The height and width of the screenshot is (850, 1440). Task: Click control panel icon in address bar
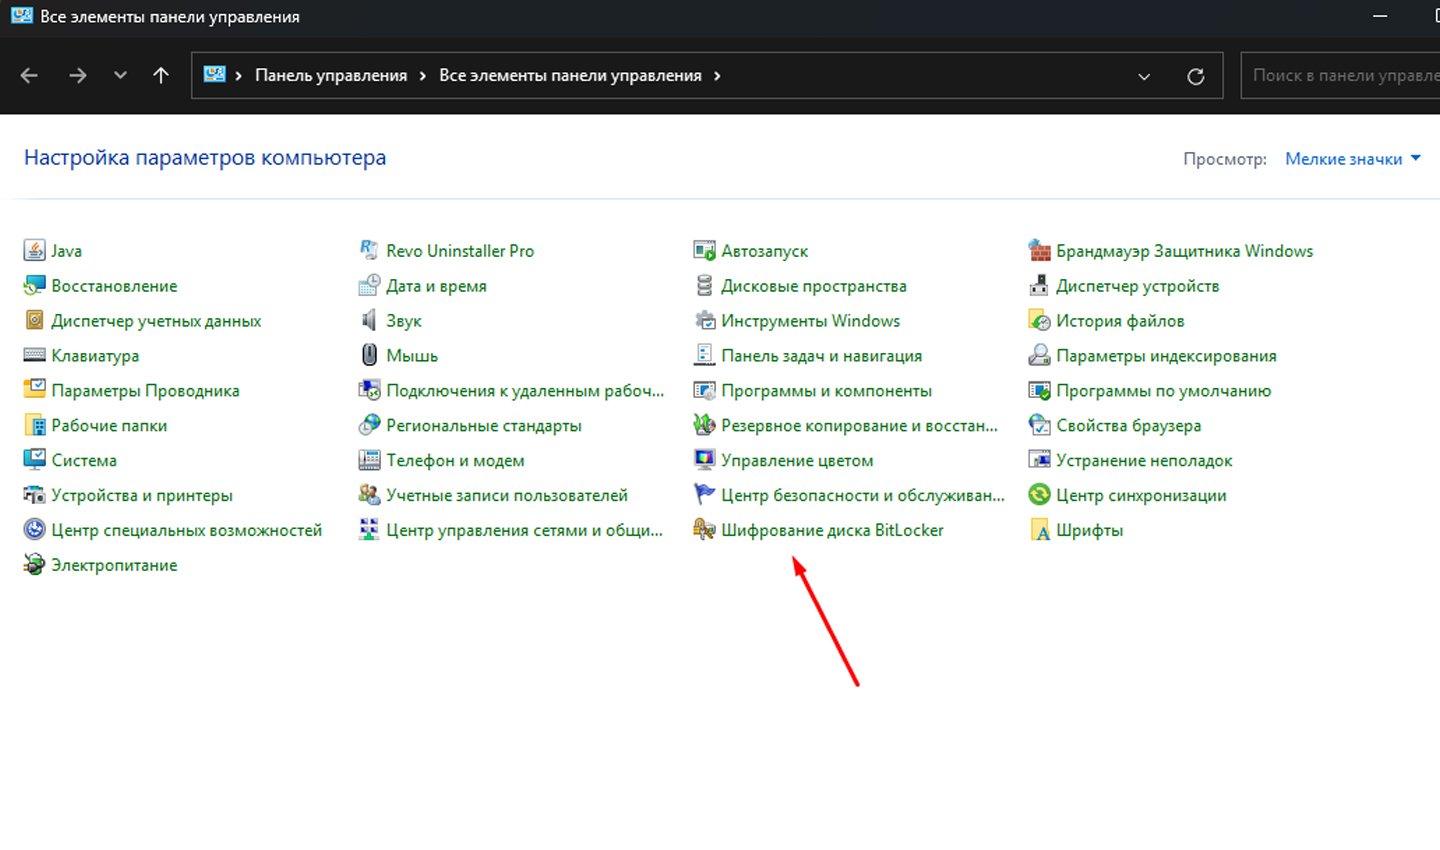pyautogui.click(x=214, y=75)
